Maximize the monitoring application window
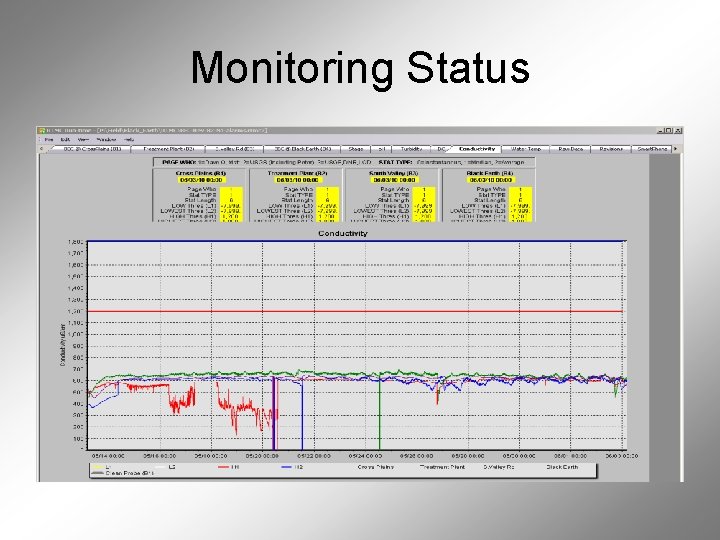This screenshot has height=540, width=720. [x=669, y=130]
